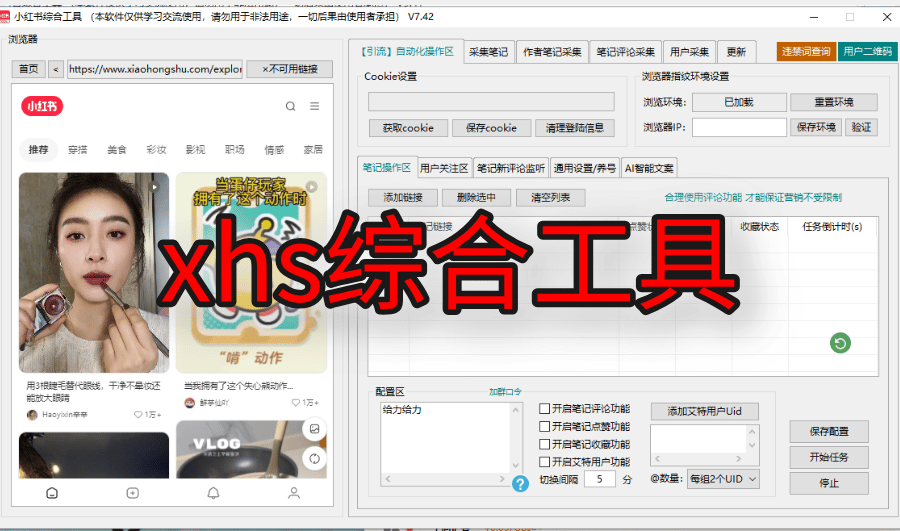Select the AI智能文案 tab
Screen dimensions: 900x531
[649, 168]
